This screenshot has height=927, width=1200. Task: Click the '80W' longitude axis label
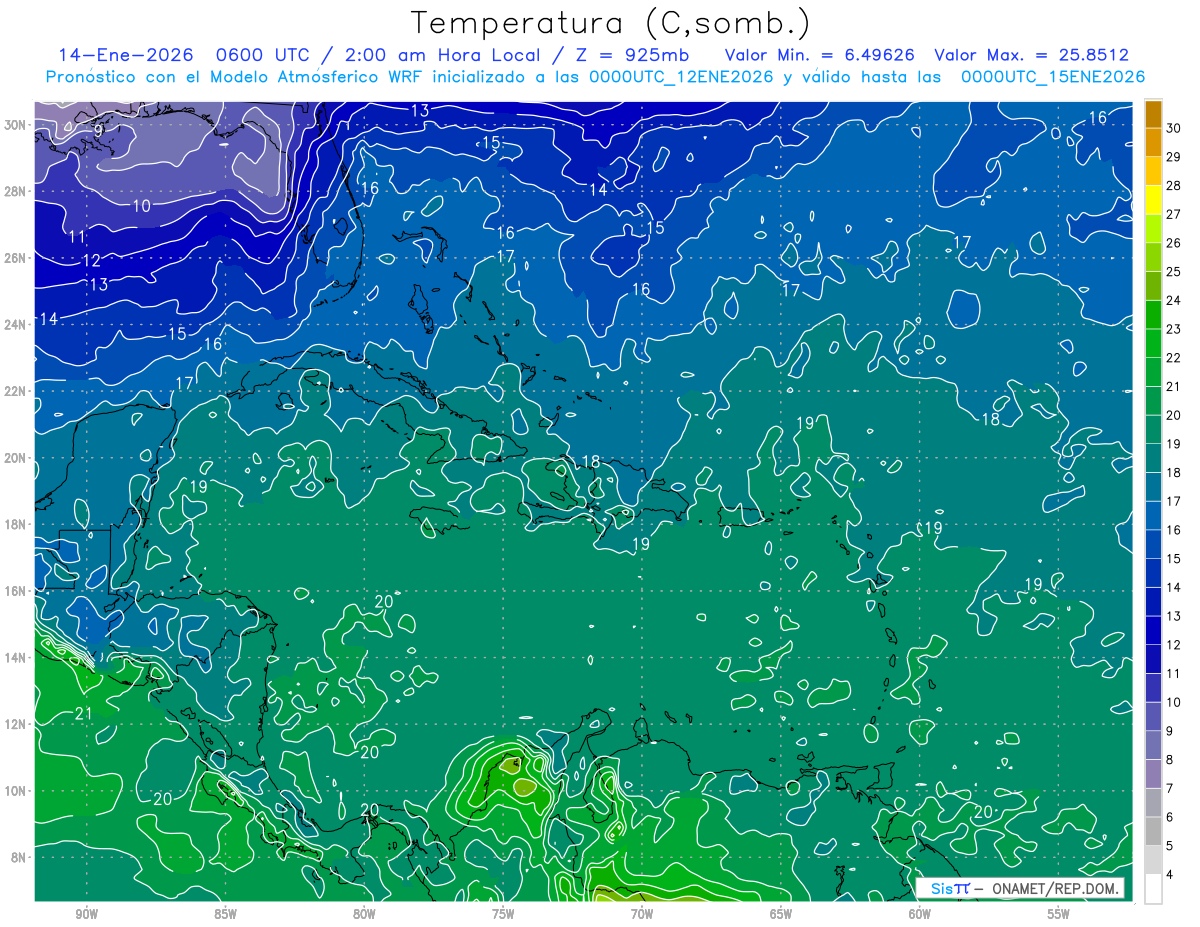(x=364, y=913)
